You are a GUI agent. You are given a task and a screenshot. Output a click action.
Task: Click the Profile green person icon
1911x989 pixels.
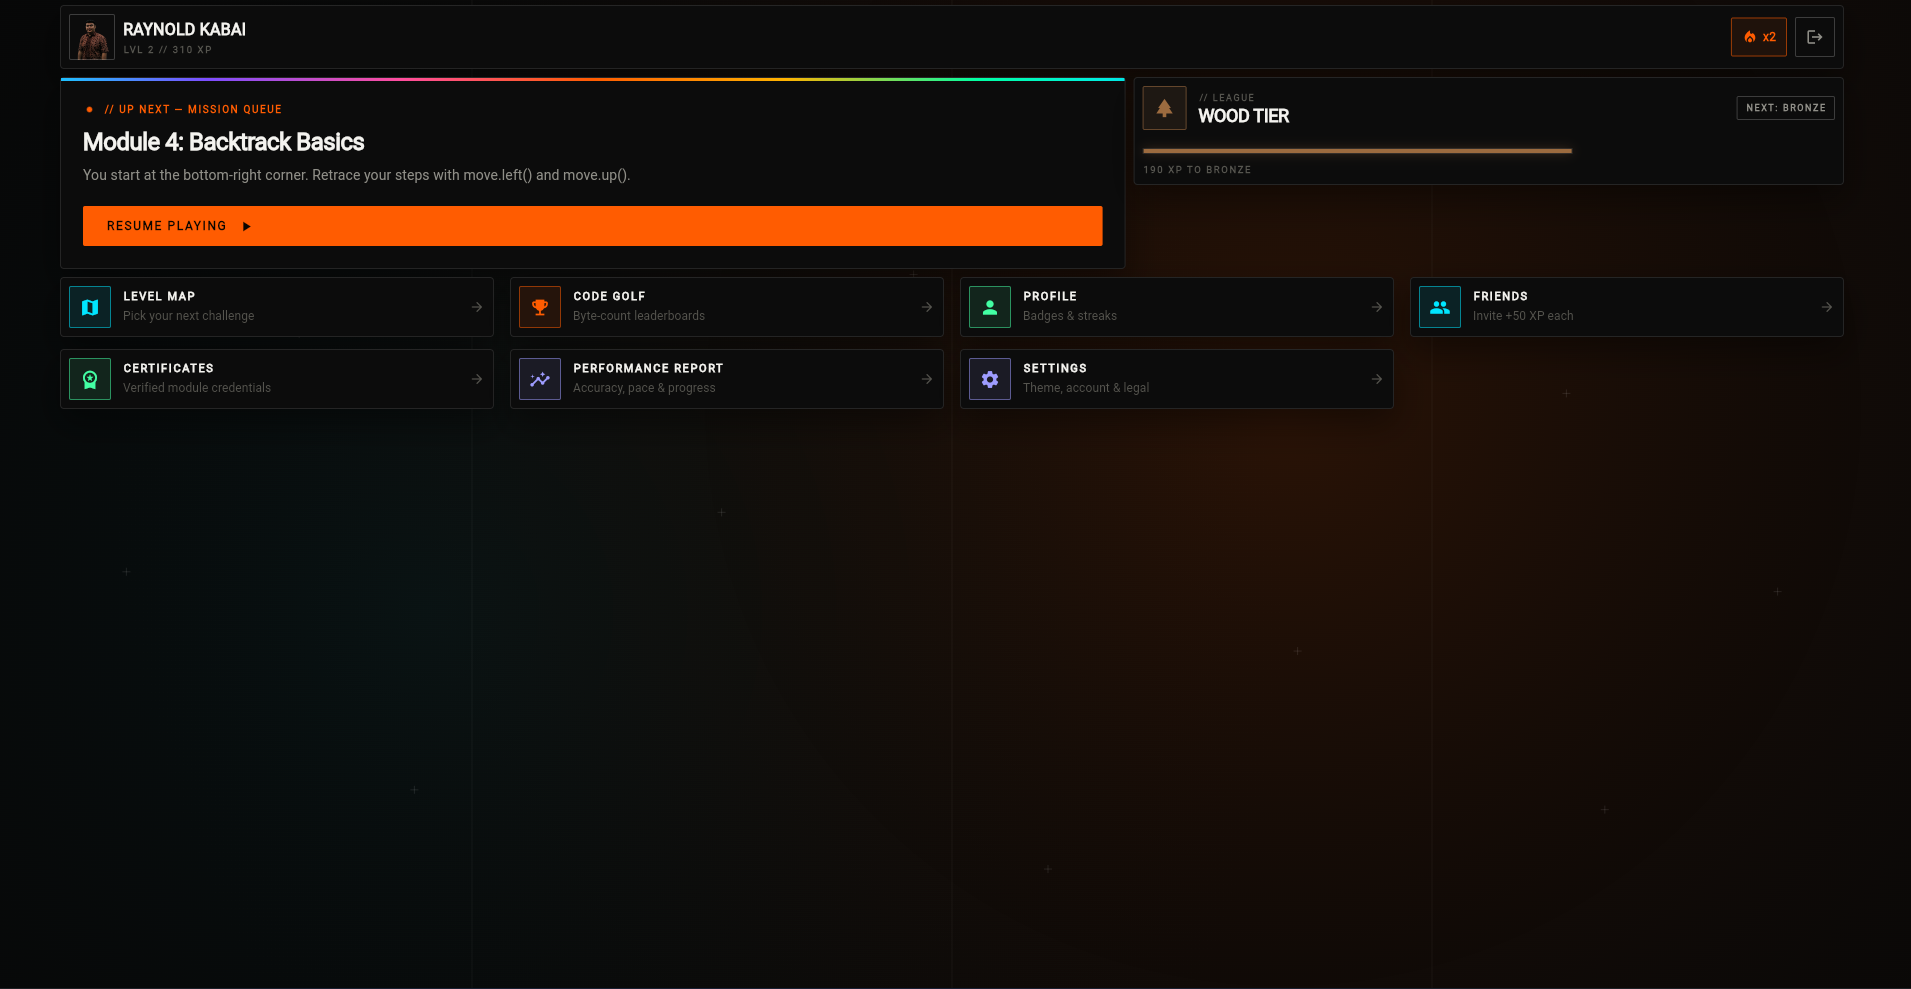click(990, 307)
